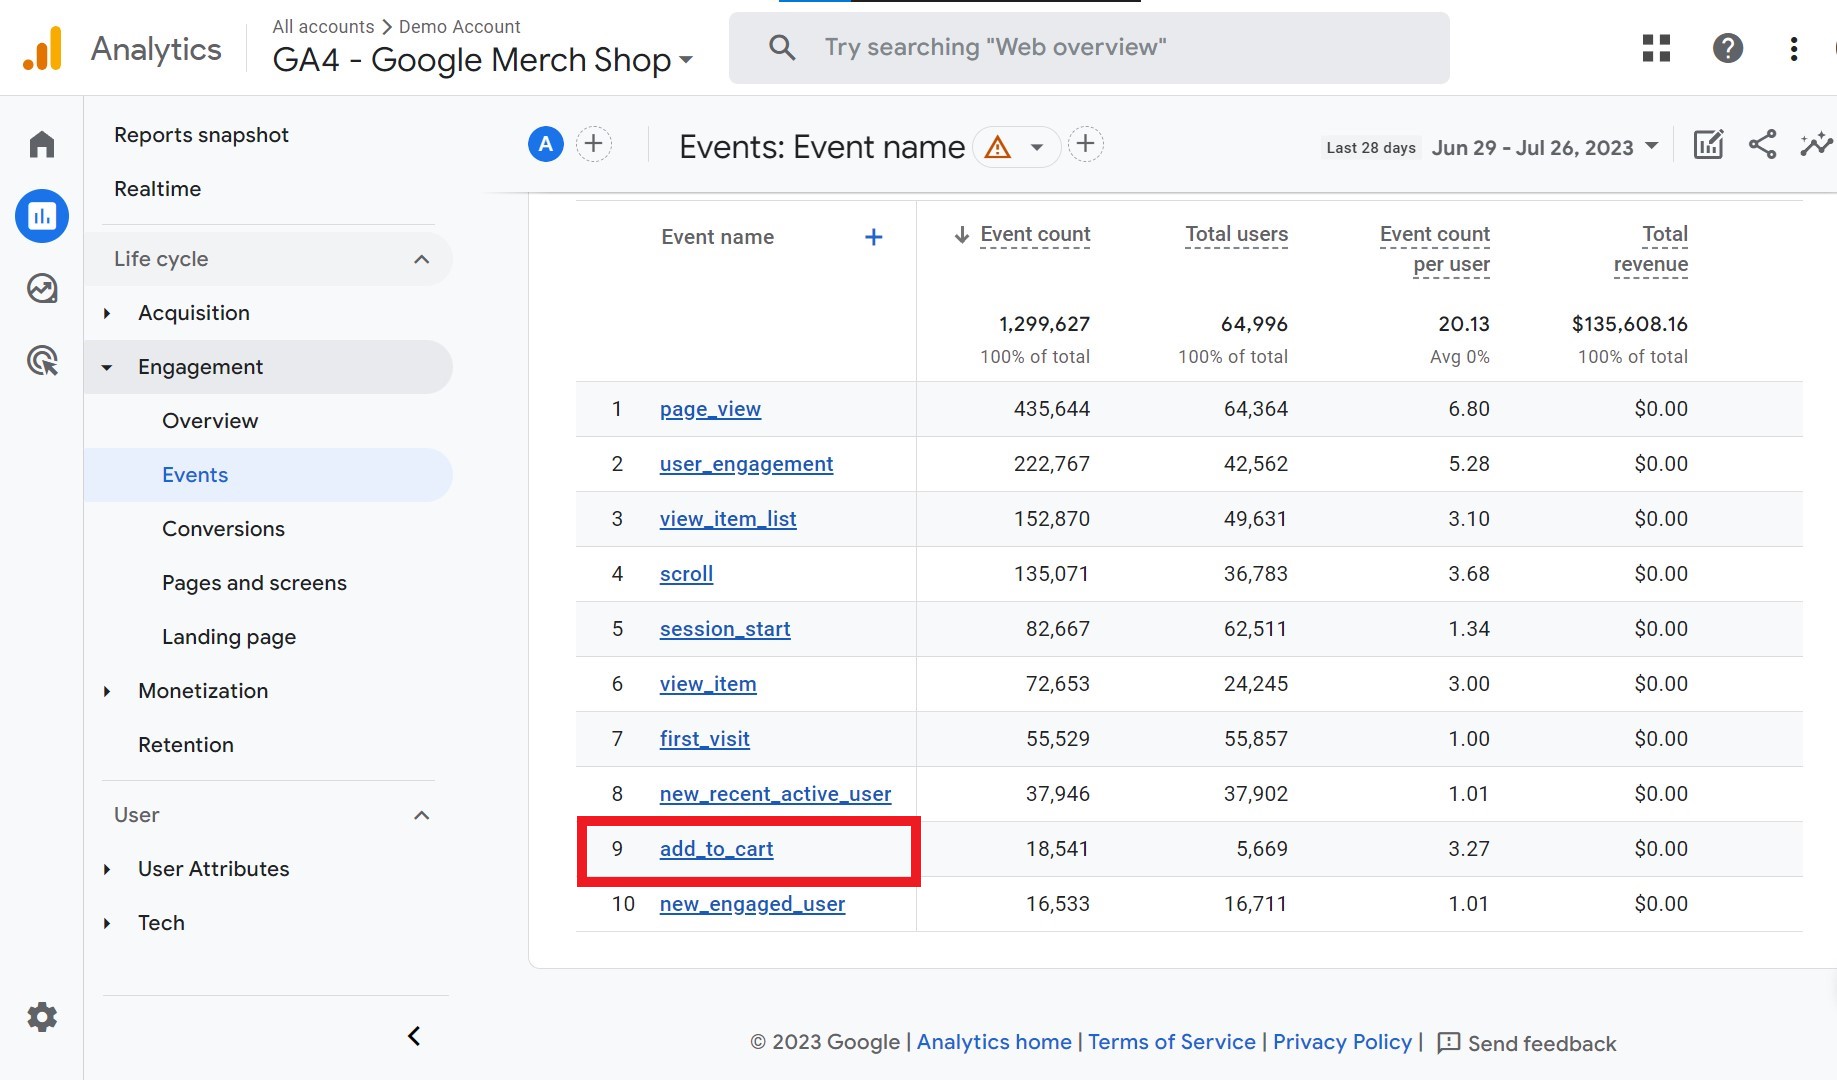Click the Event name column header
Image resolution: width=1837 pixels, height=1080 pixels.
pyautogui.click(x=717, y=237)
